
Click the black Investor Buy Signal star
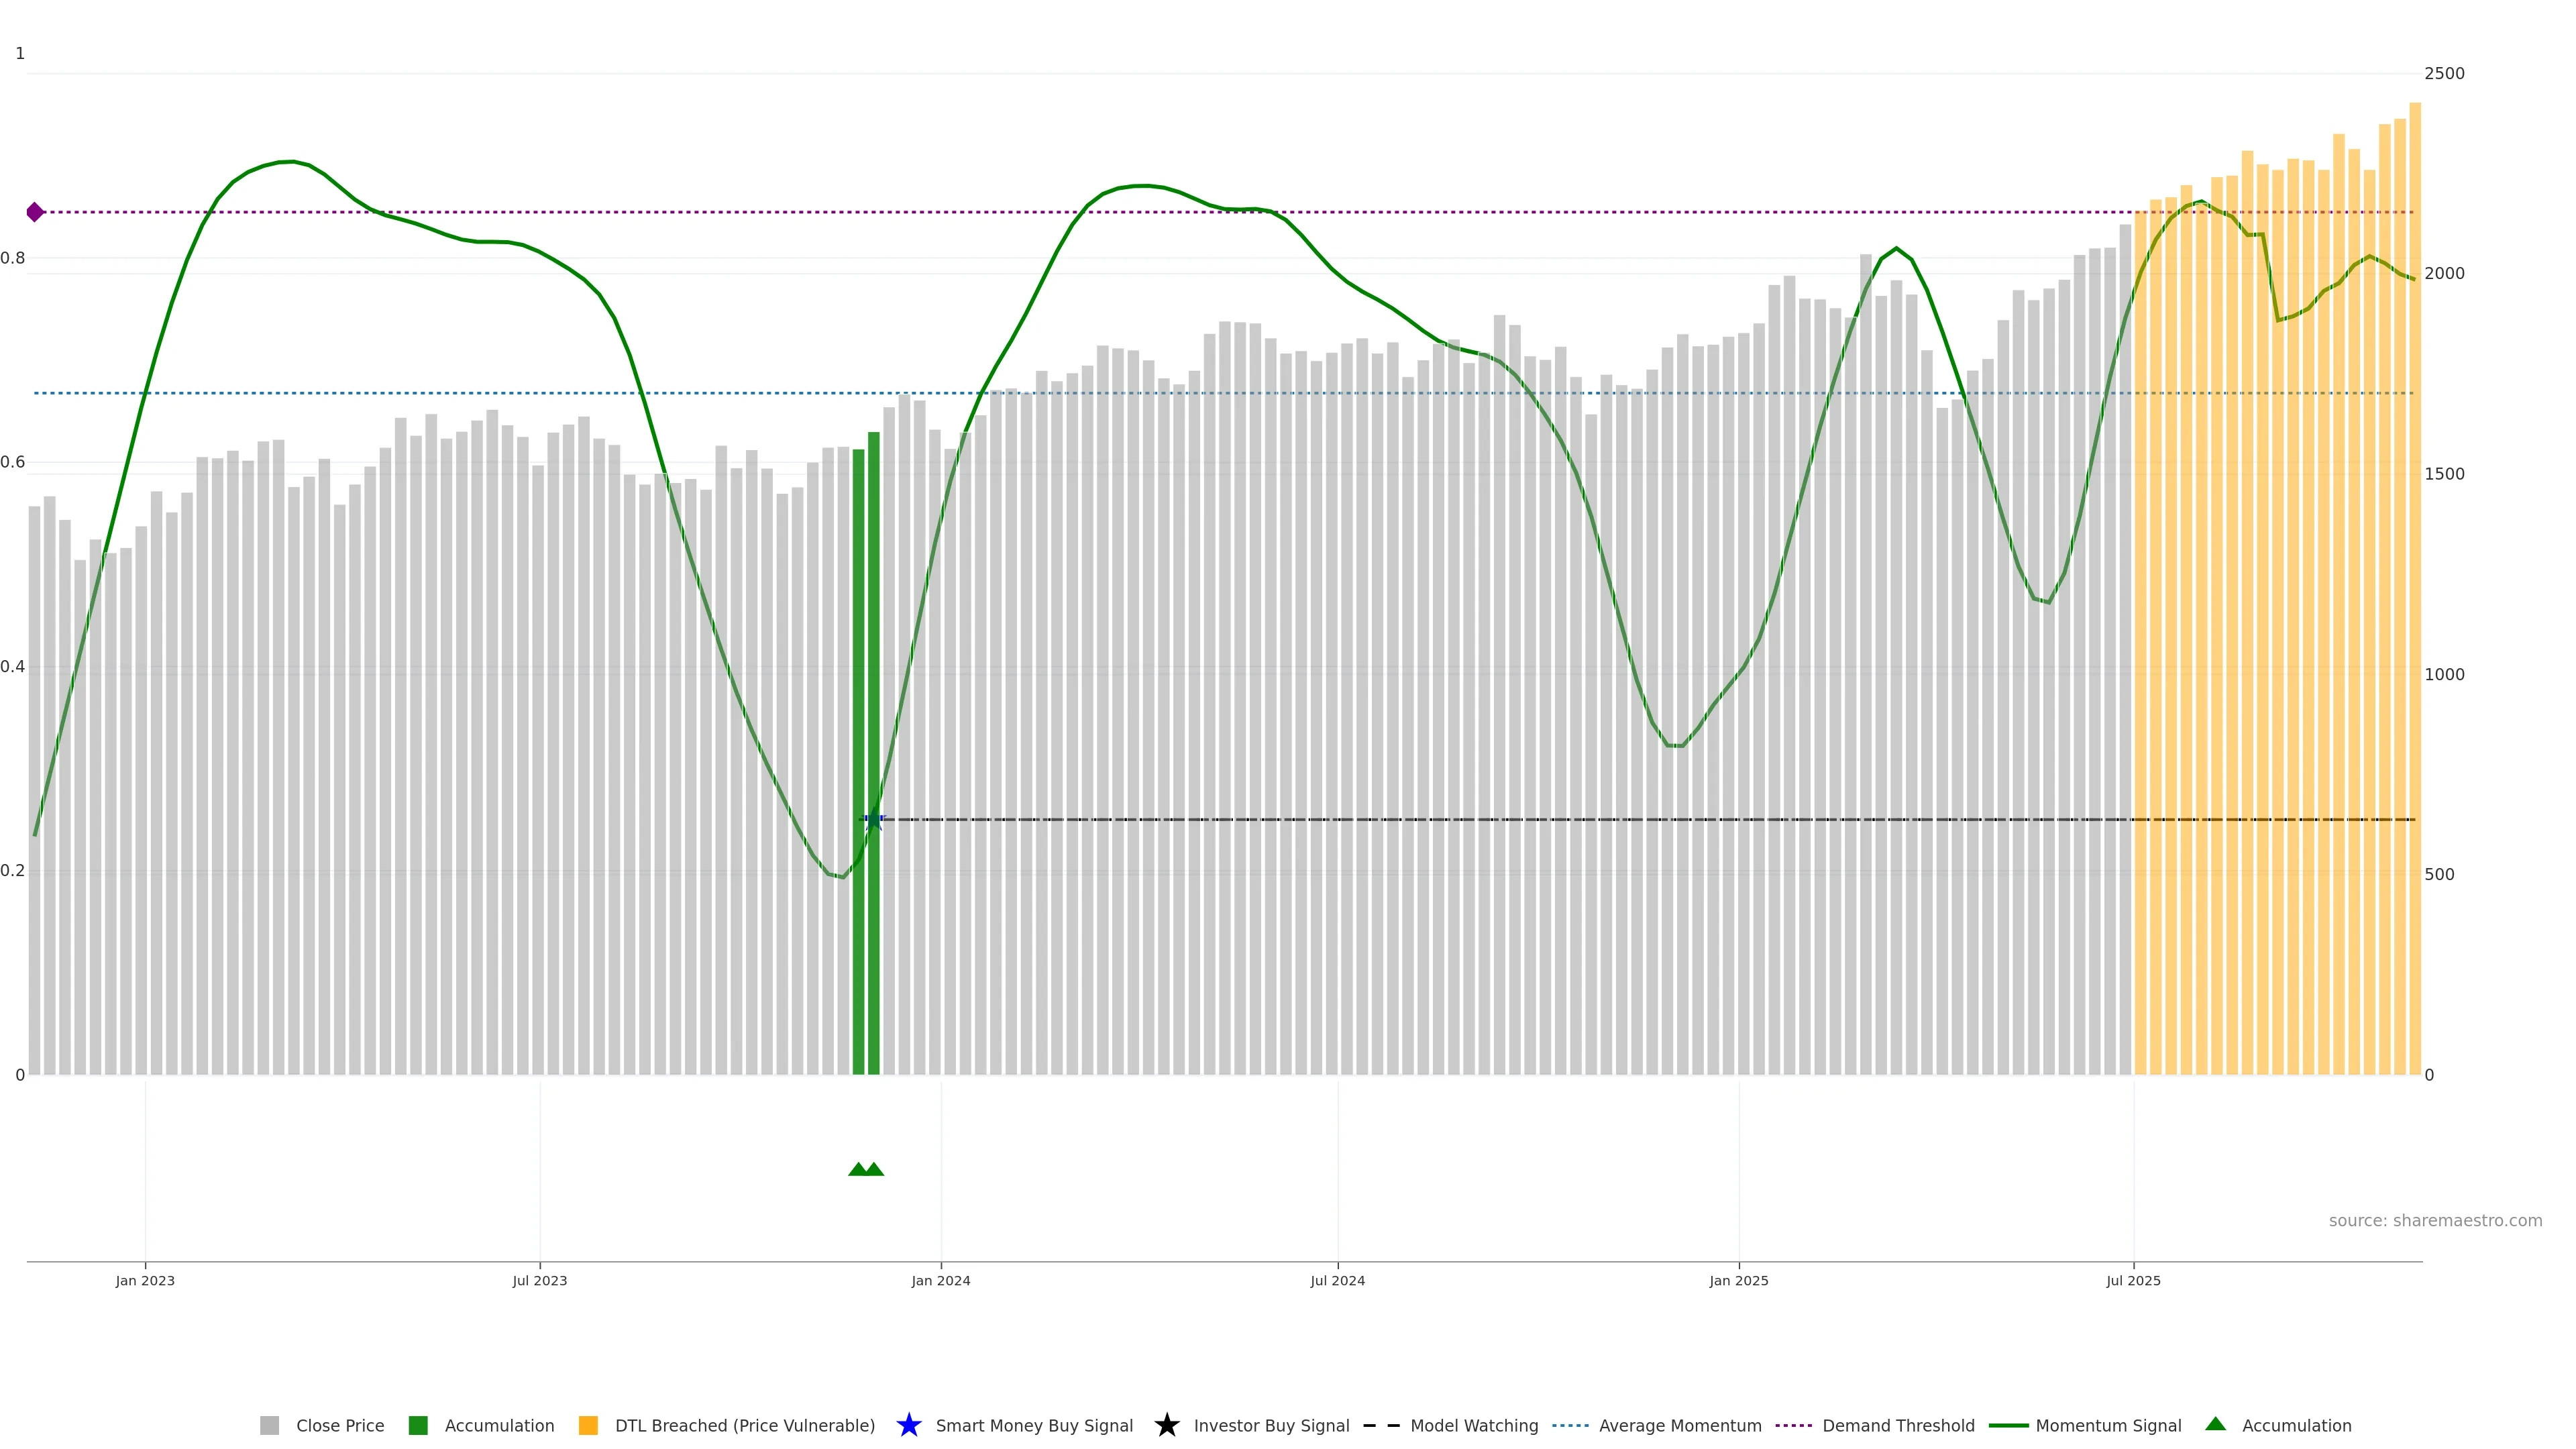1166,1425
